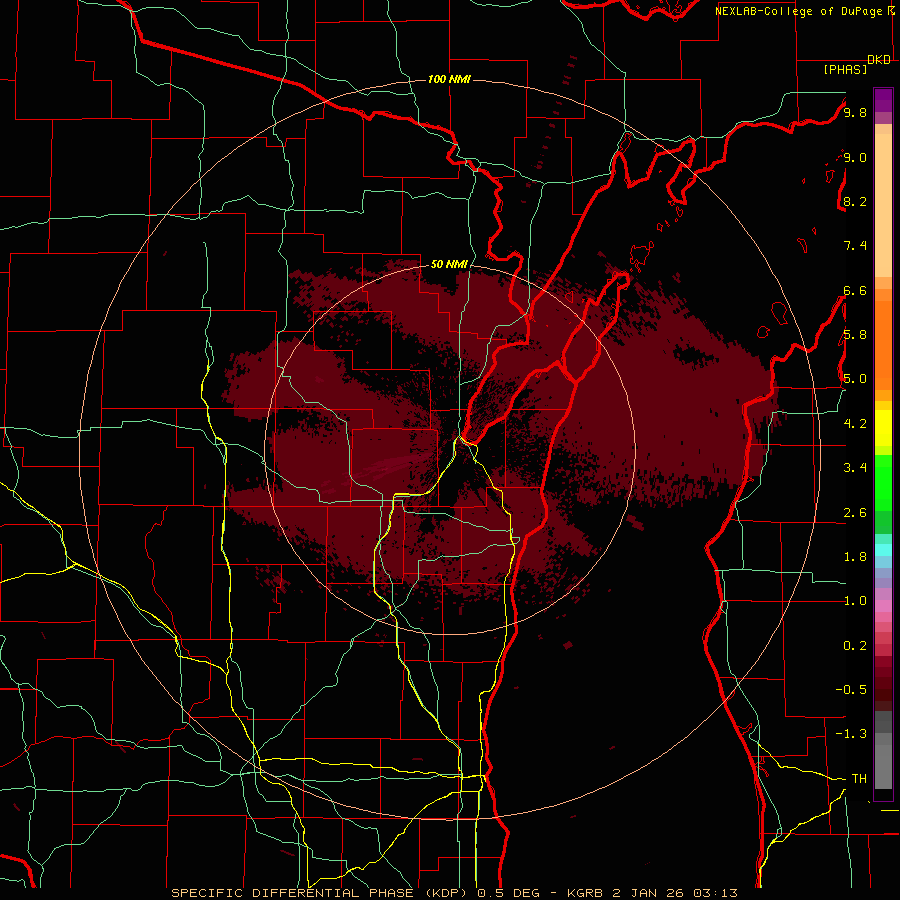Pick the pink band near 1.0 on the color bar
900x900 pixels.
(x=883, y=606)
